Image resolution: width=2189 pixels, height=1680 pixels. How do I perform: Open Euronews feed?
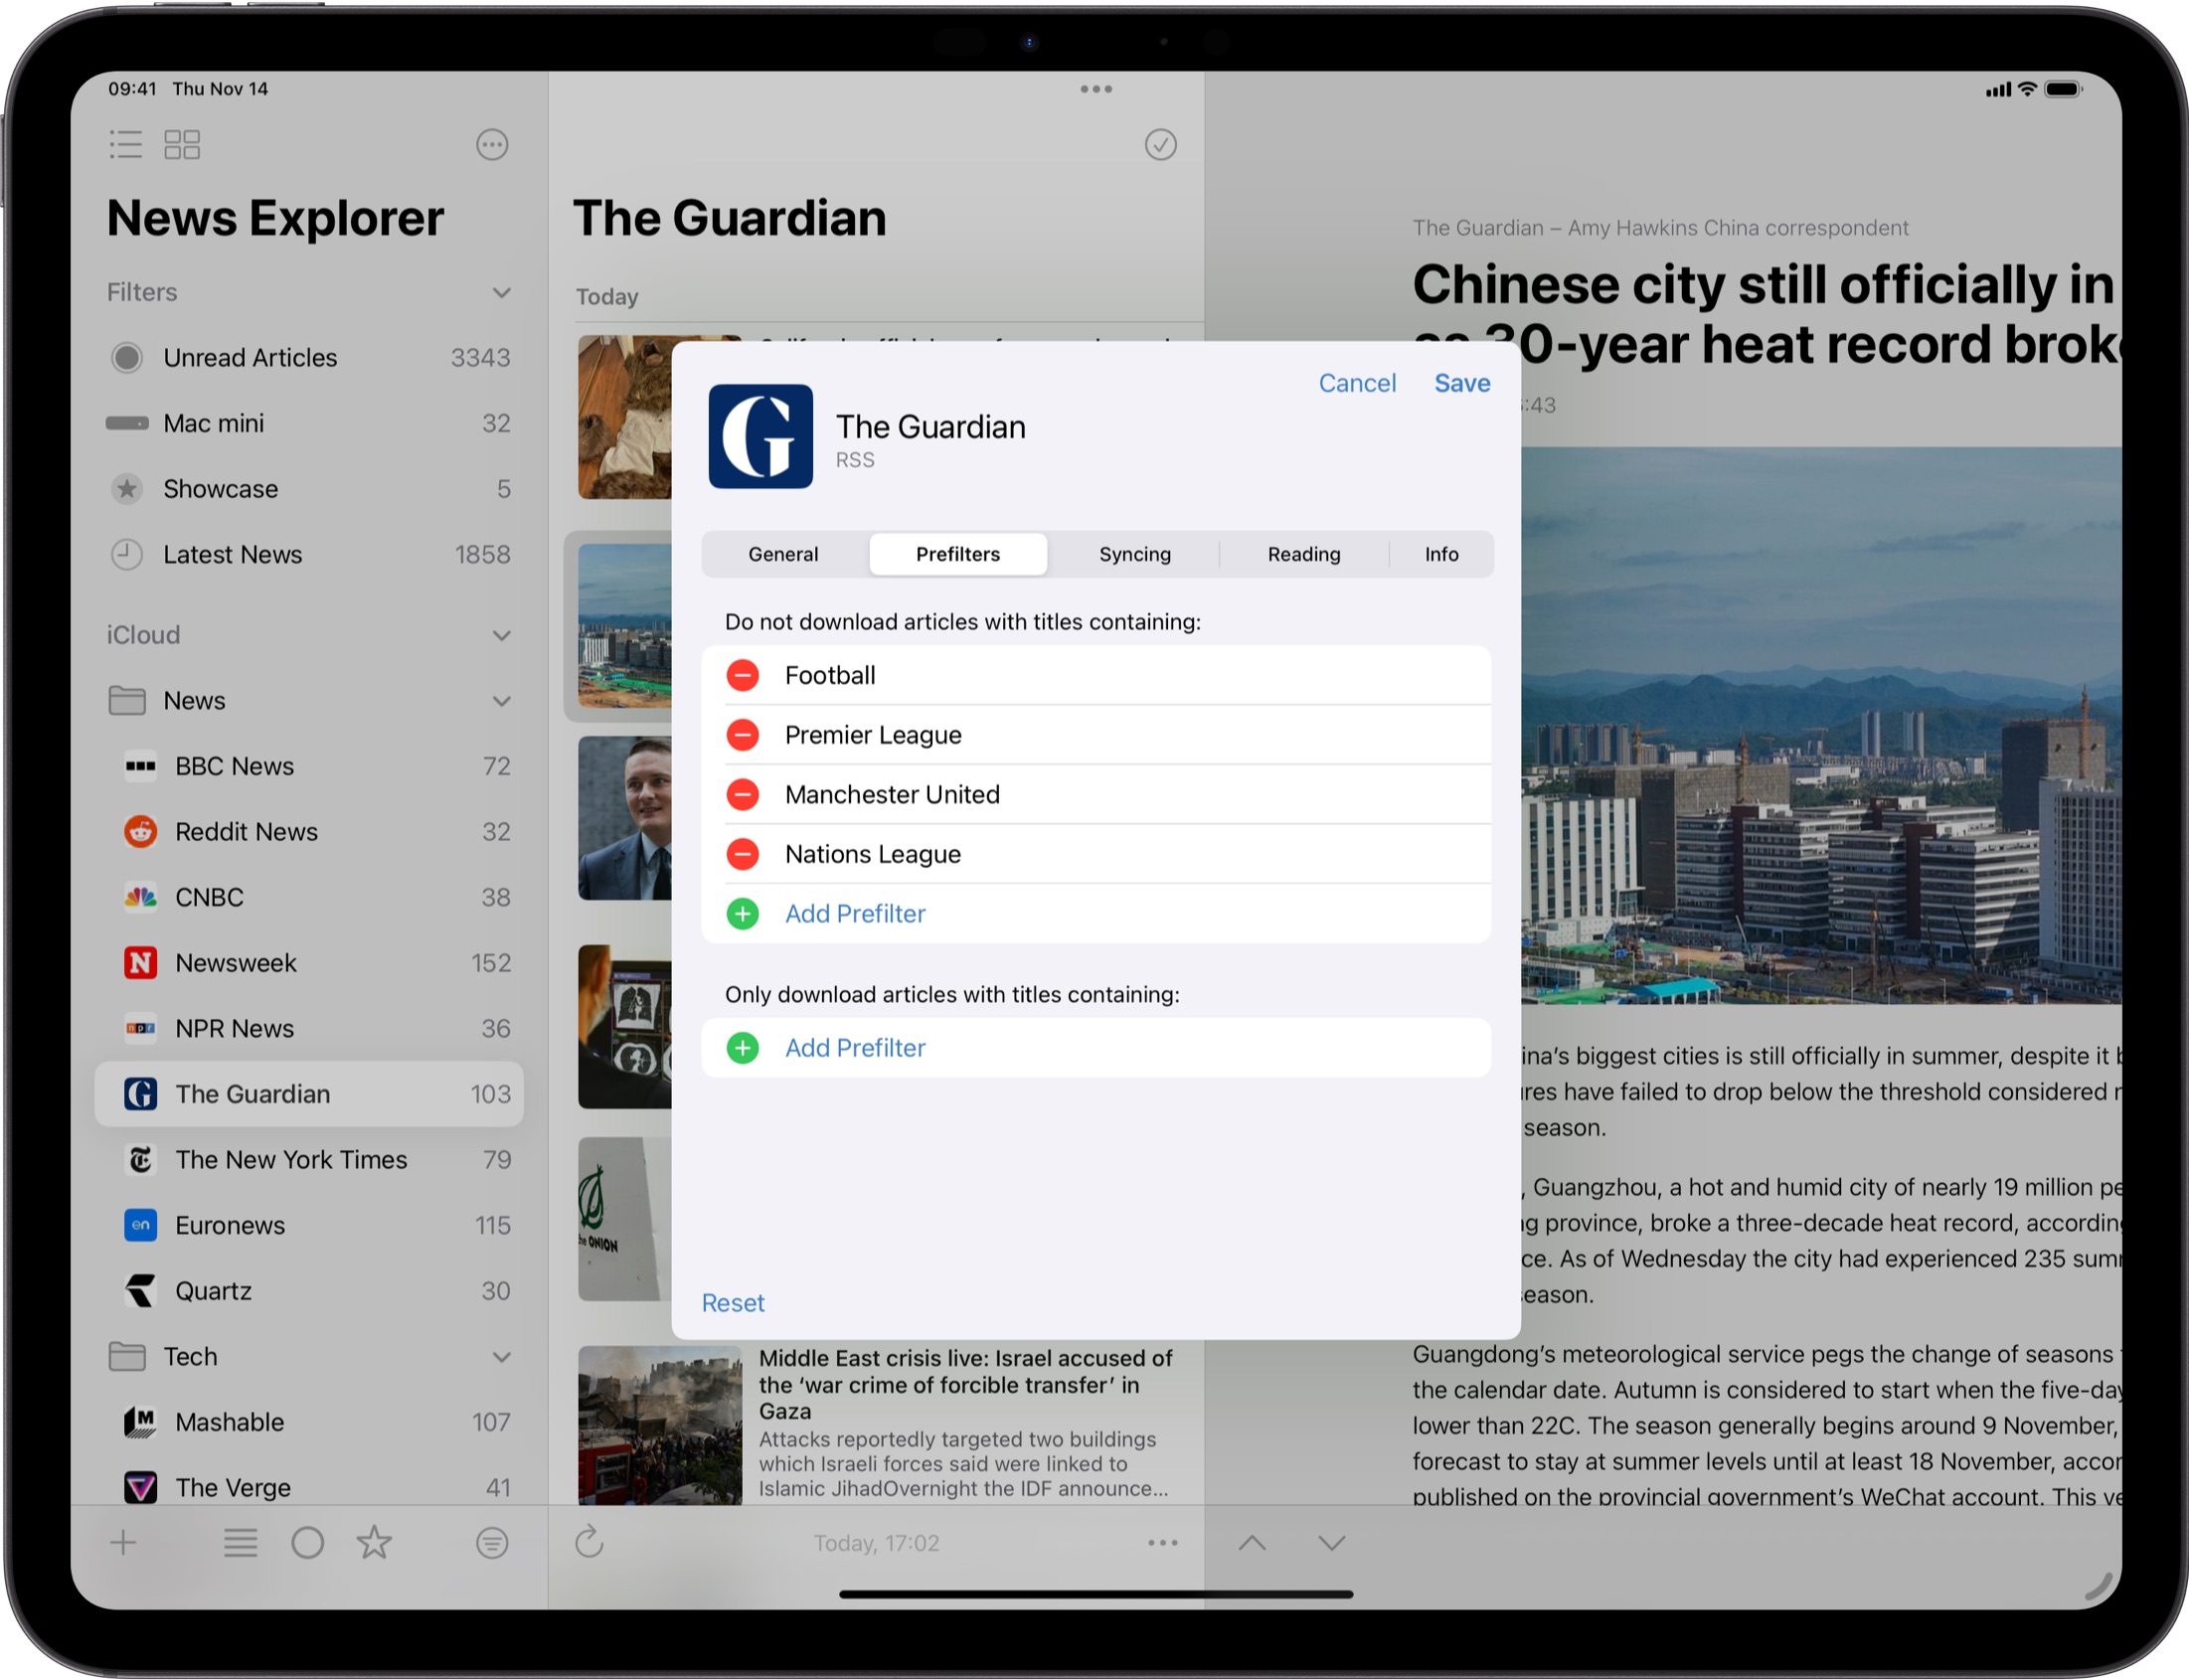point(310,1225)
